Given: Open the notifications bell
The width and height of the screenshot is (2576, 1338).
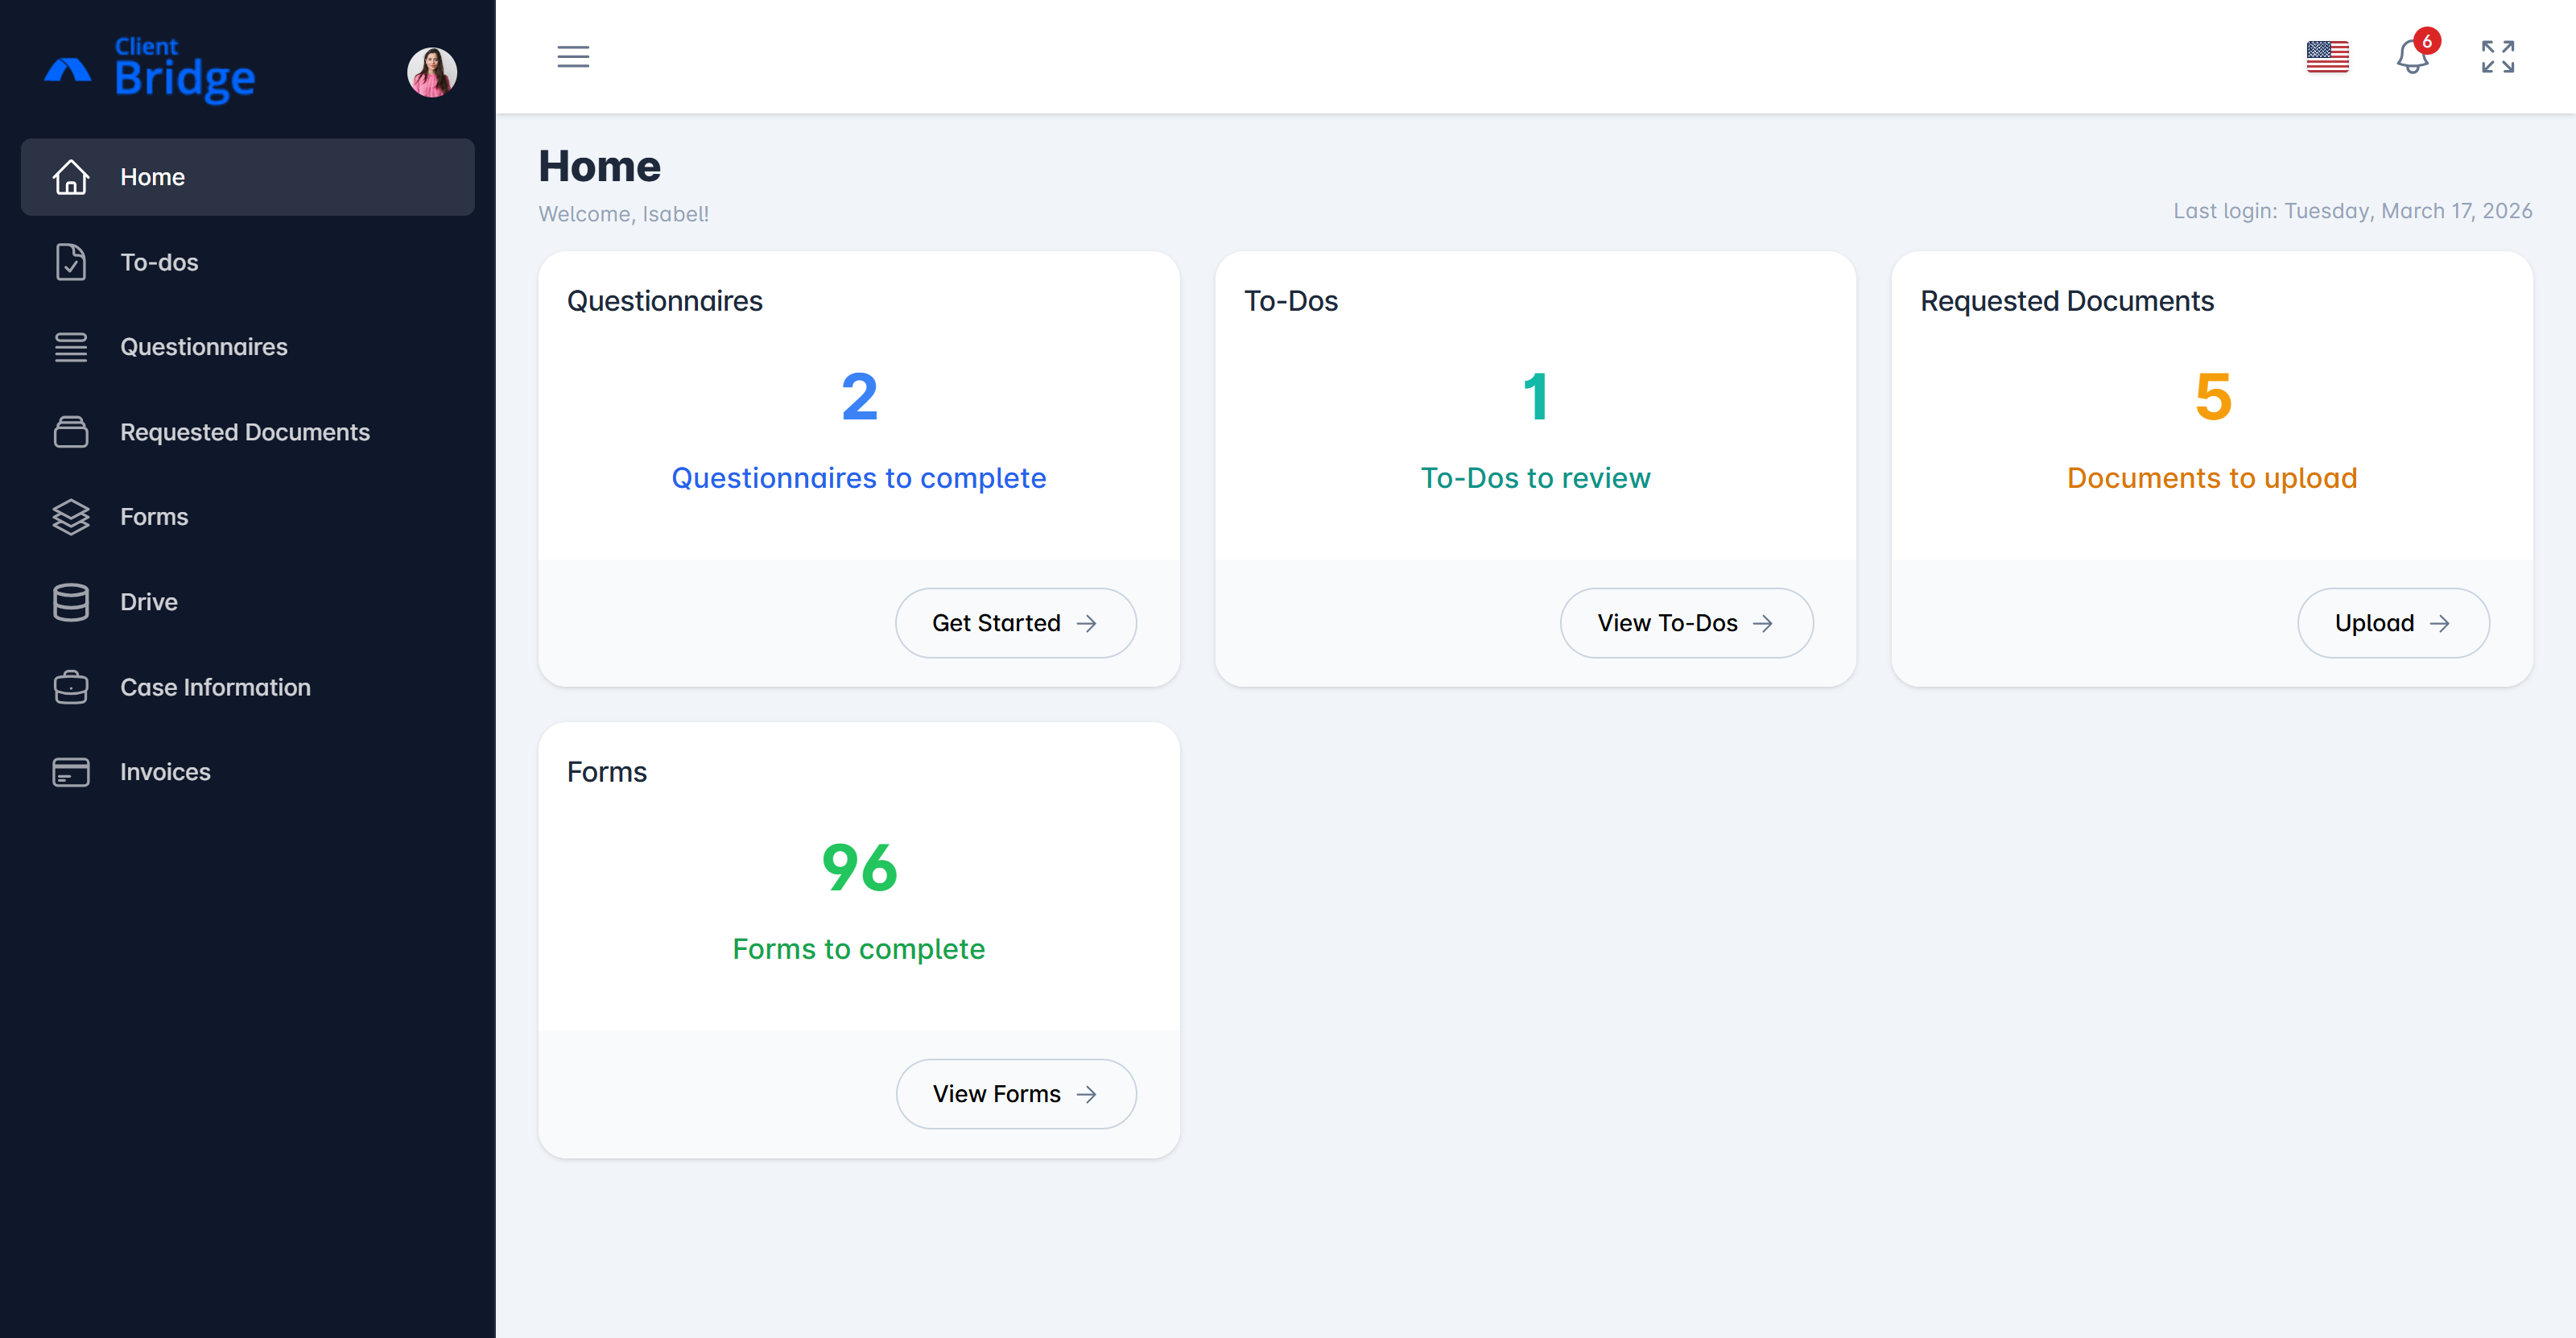Looking at the screenshot, I should pos(2411,57).
